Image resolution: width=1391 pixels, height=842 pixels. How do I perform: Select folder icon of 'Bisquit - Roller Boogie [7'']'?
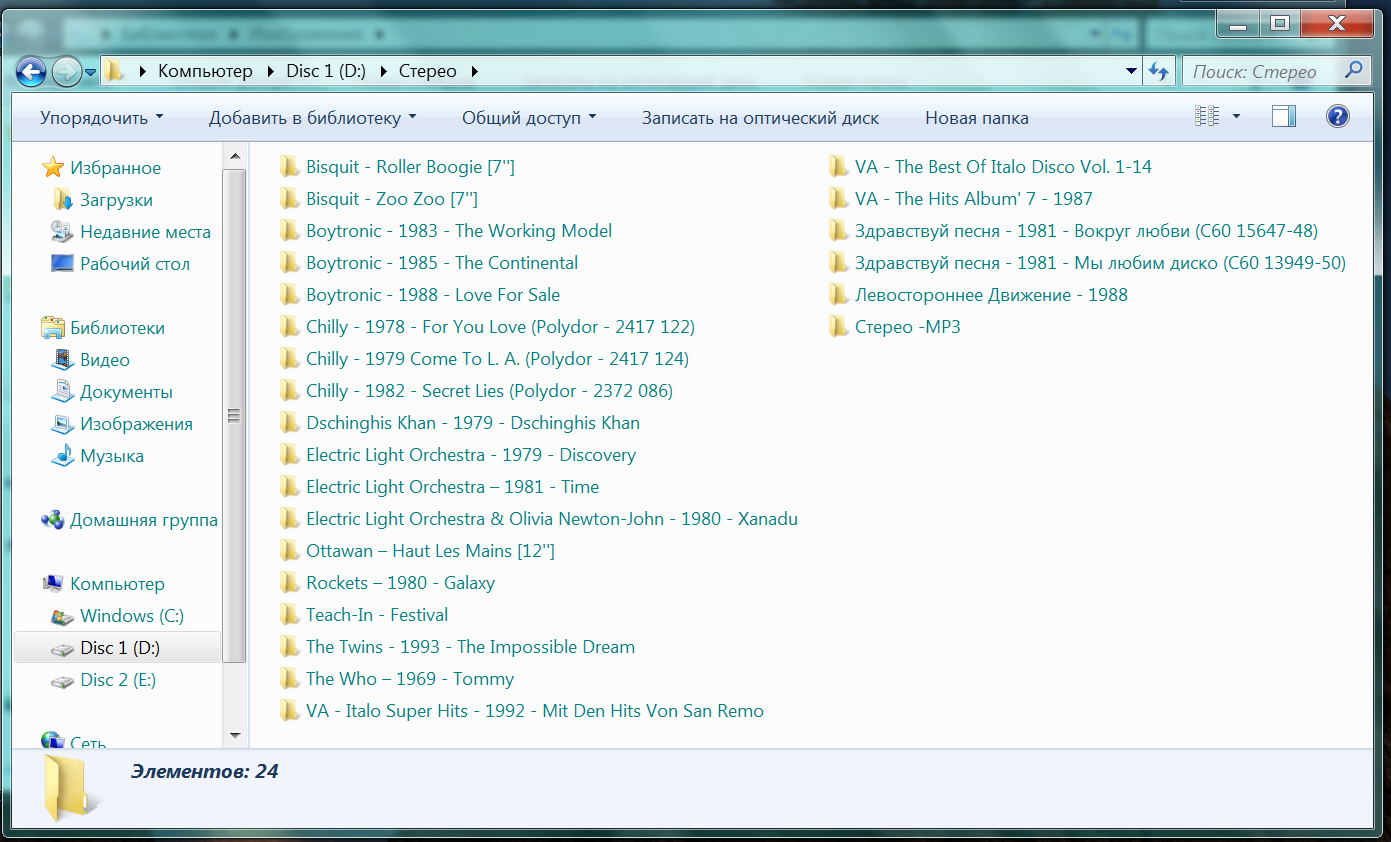click(290, 167)
